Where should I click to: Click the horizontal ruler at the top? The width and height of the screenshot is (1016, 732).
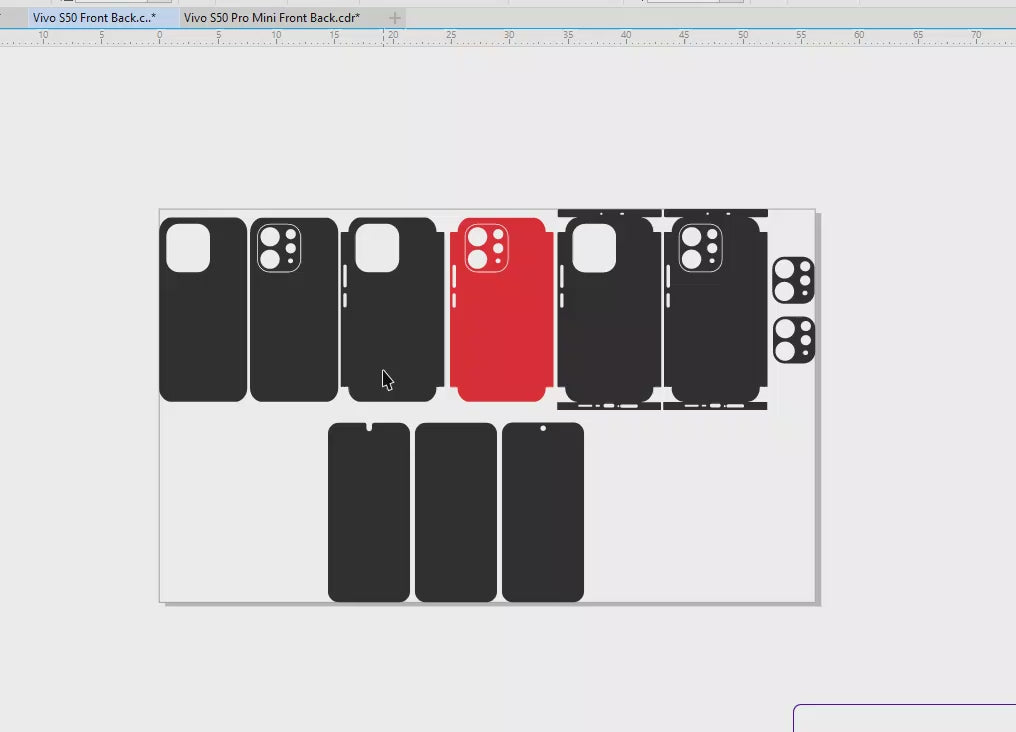click(x=500, y=37)
